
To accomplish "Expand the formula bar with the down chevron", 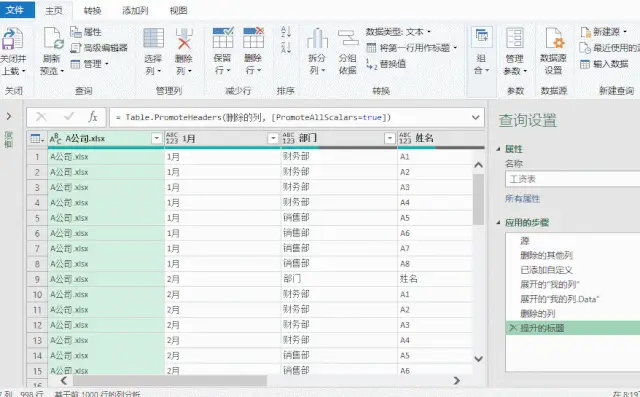I will point(476,118).
